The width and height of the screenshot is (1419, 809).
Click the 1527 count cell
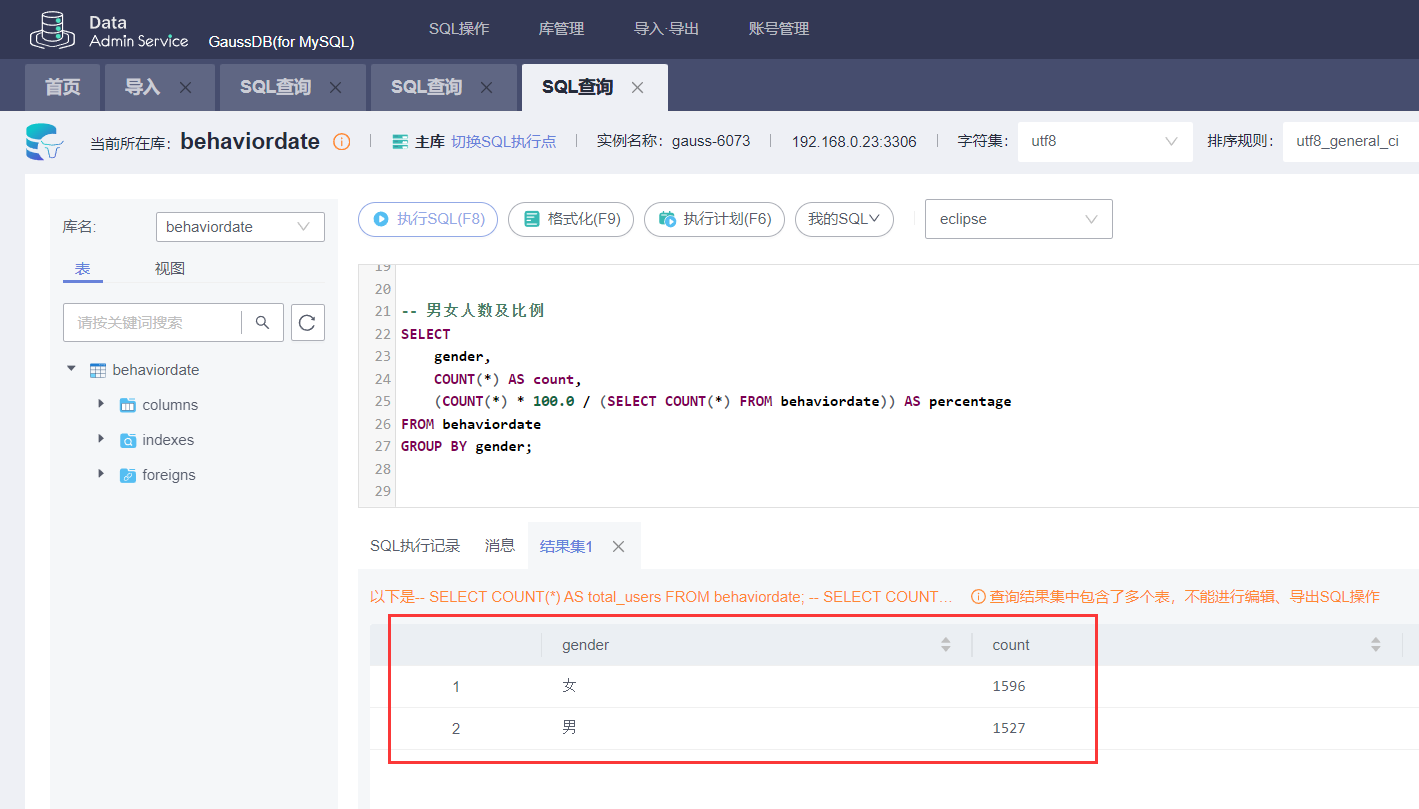1009,728
